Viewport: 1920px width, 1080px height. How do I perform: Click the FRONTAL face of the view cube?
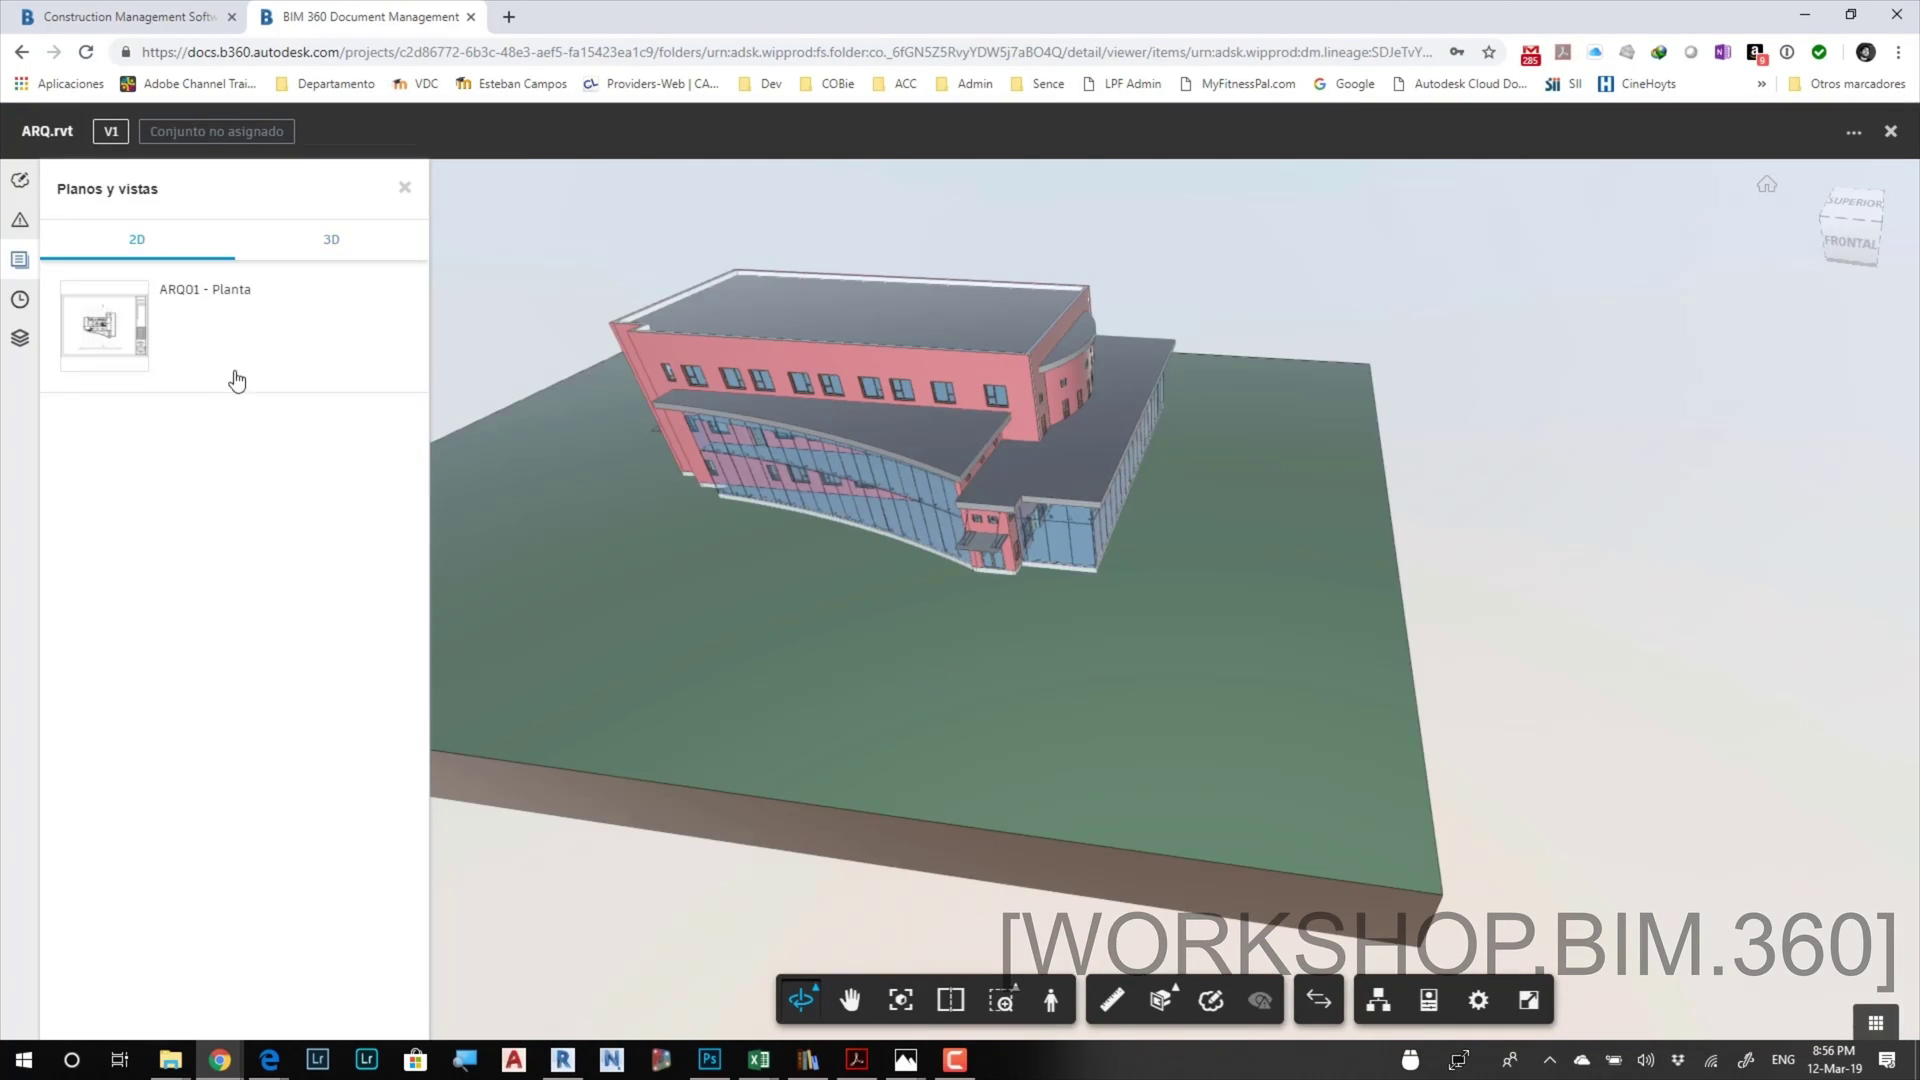click(x=1849, y=243)
